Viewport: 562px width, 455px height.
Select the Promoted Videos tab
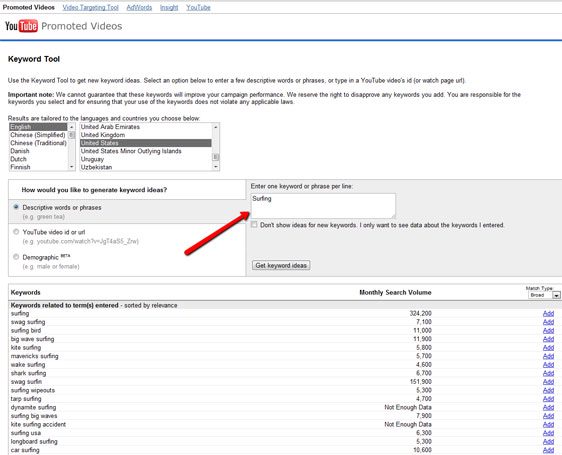click(29, 8)
